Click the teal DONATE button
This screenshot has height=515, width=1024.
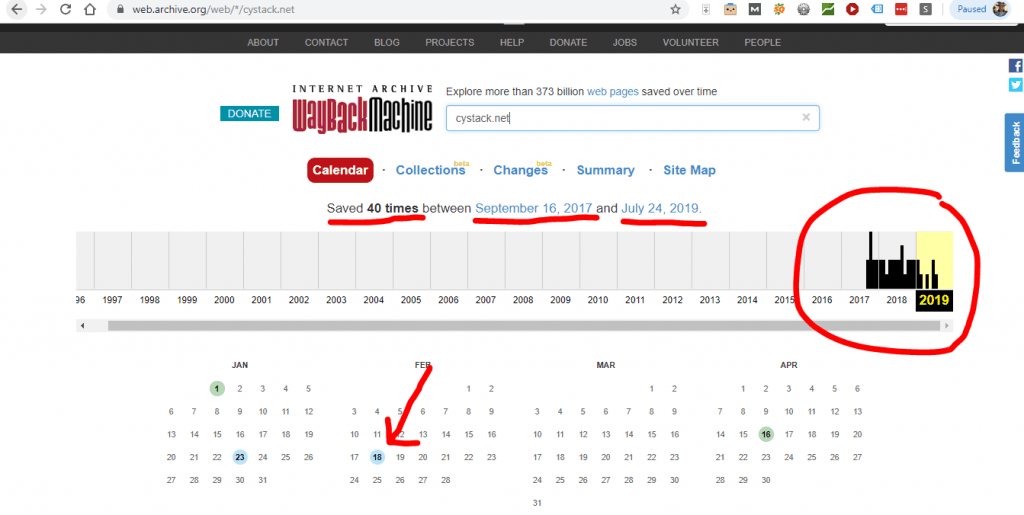click(x=249, y=114)
